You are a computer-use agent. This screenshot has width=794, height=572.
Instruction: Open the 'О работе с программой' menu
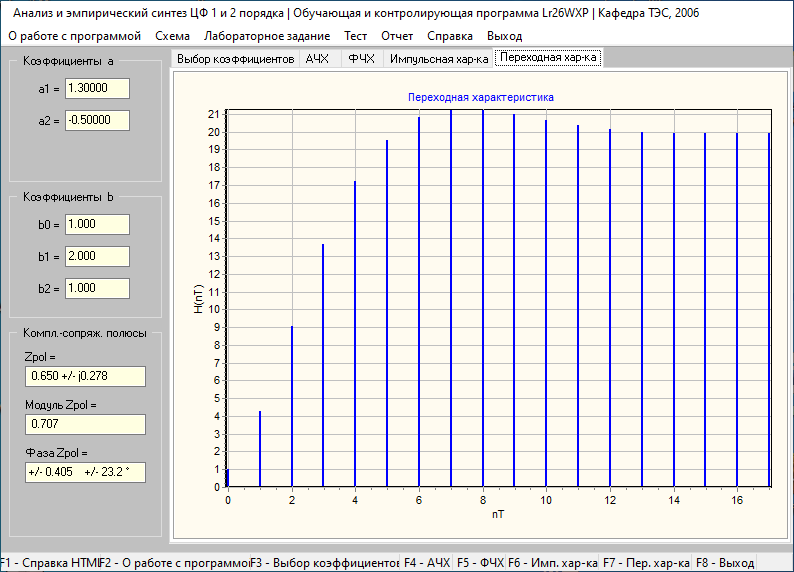(x=74, y=36)
